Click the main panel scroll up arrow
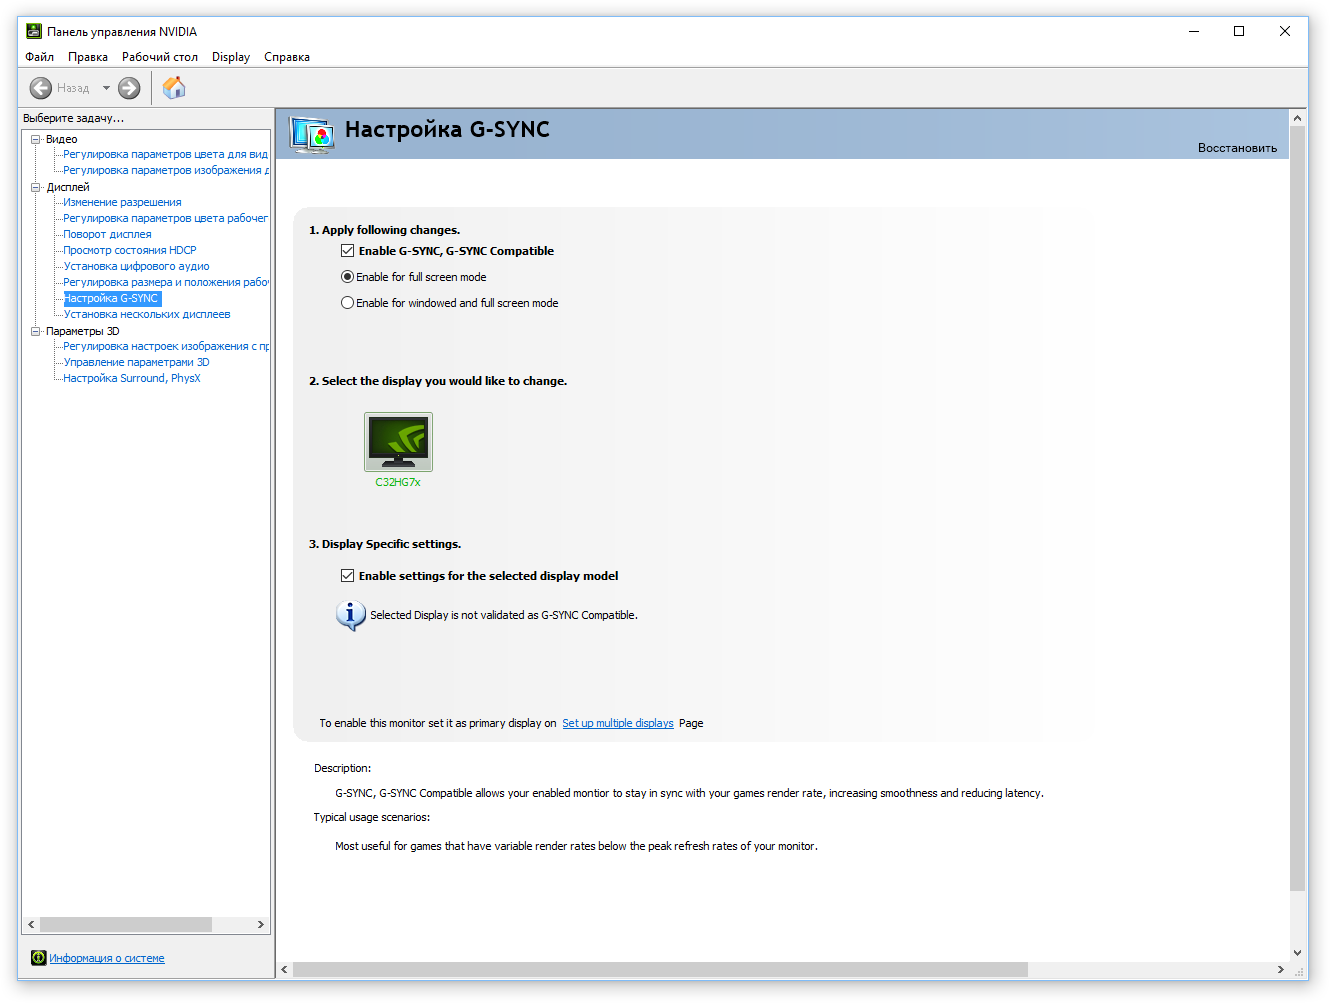The image size is (1330, 1003). tap(1298, 118)
